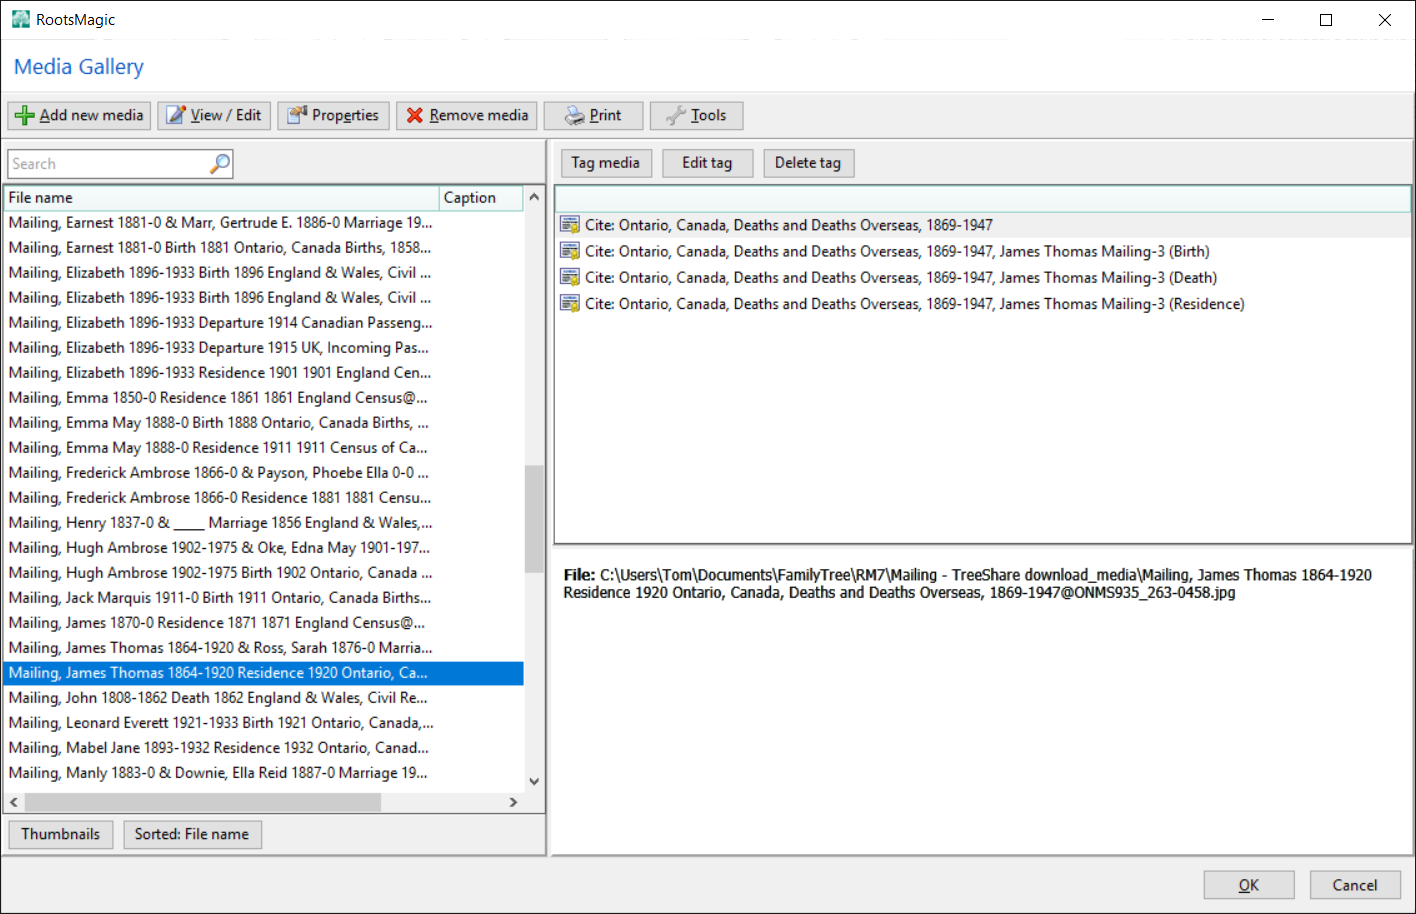Screen dimensions: 1416x914
Task: Click the Tools button label
Action: click(x=708, y=115)
